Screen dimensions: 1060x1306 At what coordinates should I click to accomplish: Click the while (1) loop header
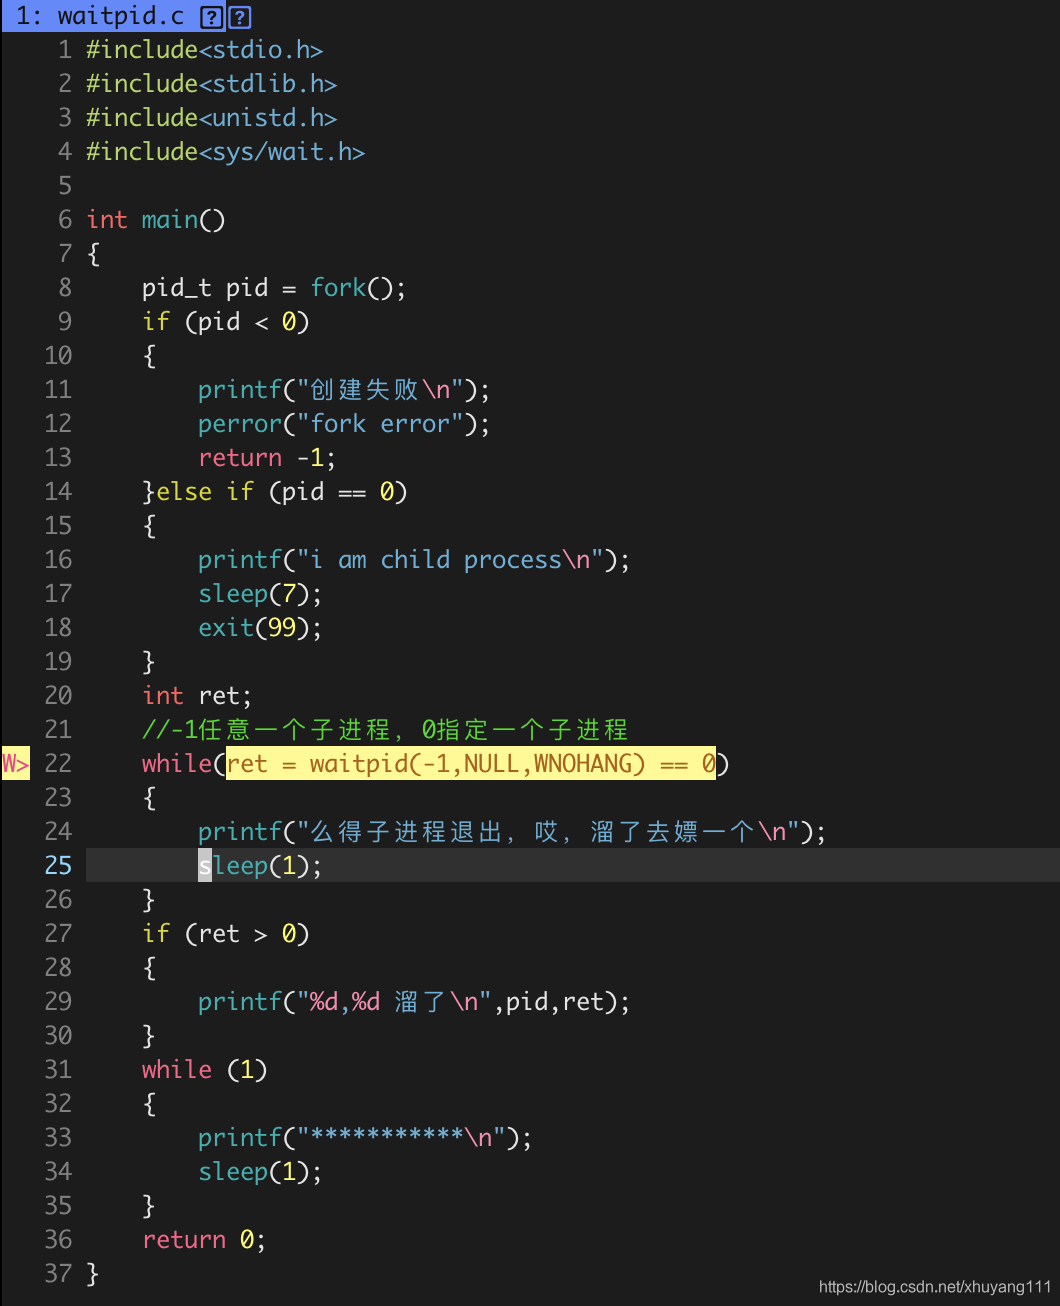point(205,1070)
